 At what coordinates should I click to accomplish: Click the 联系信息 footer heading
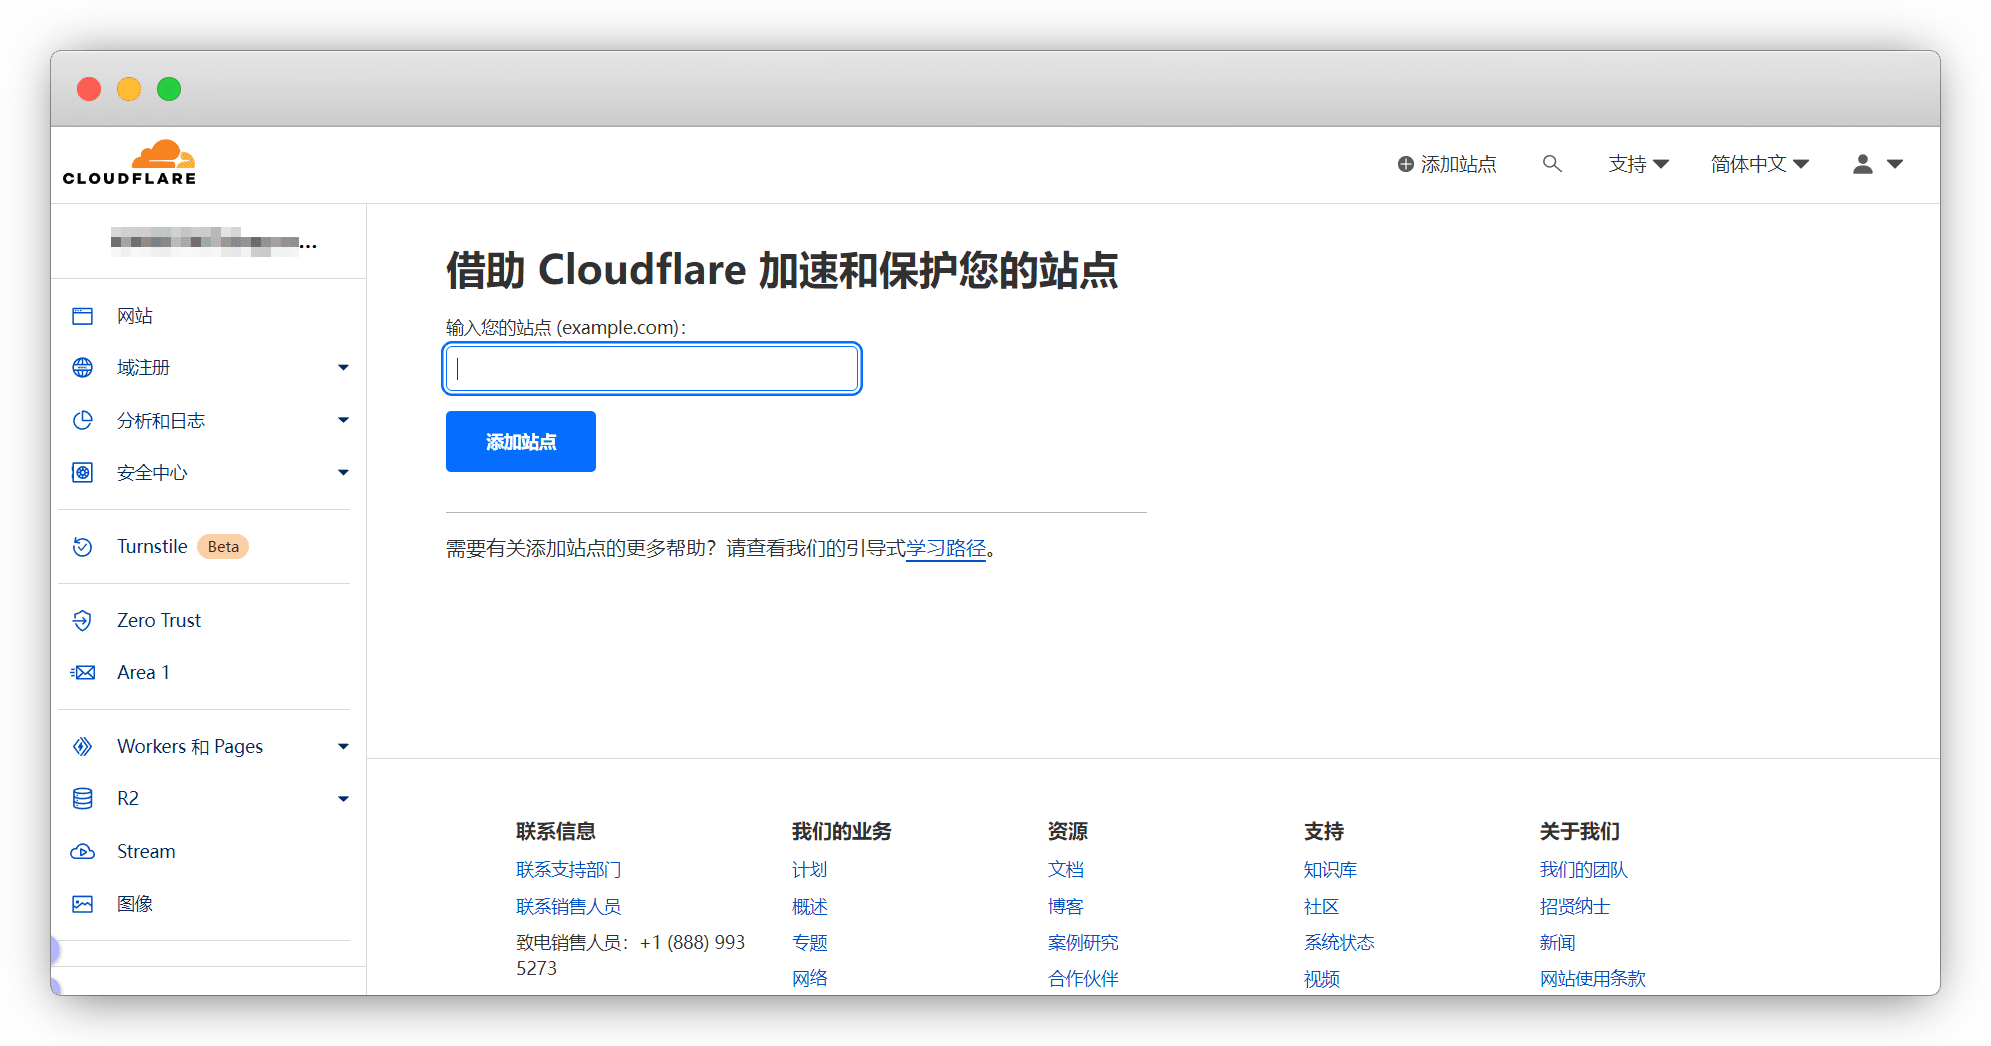point(555,831)
